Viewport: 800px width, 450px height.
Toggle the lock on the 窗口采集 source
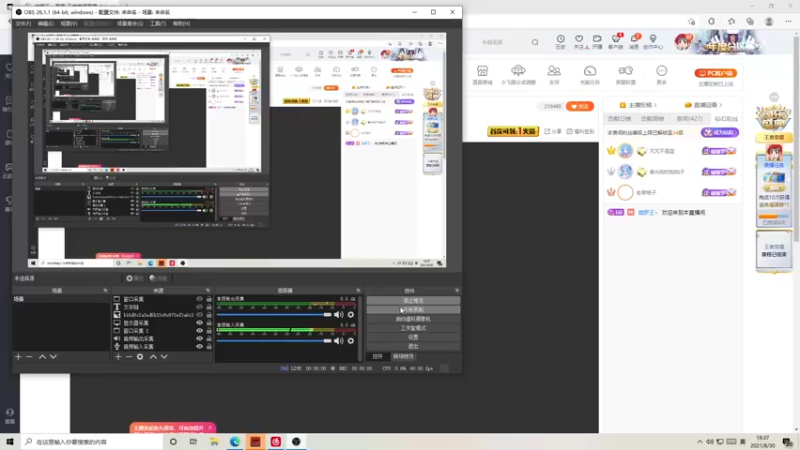coord(209,299)
